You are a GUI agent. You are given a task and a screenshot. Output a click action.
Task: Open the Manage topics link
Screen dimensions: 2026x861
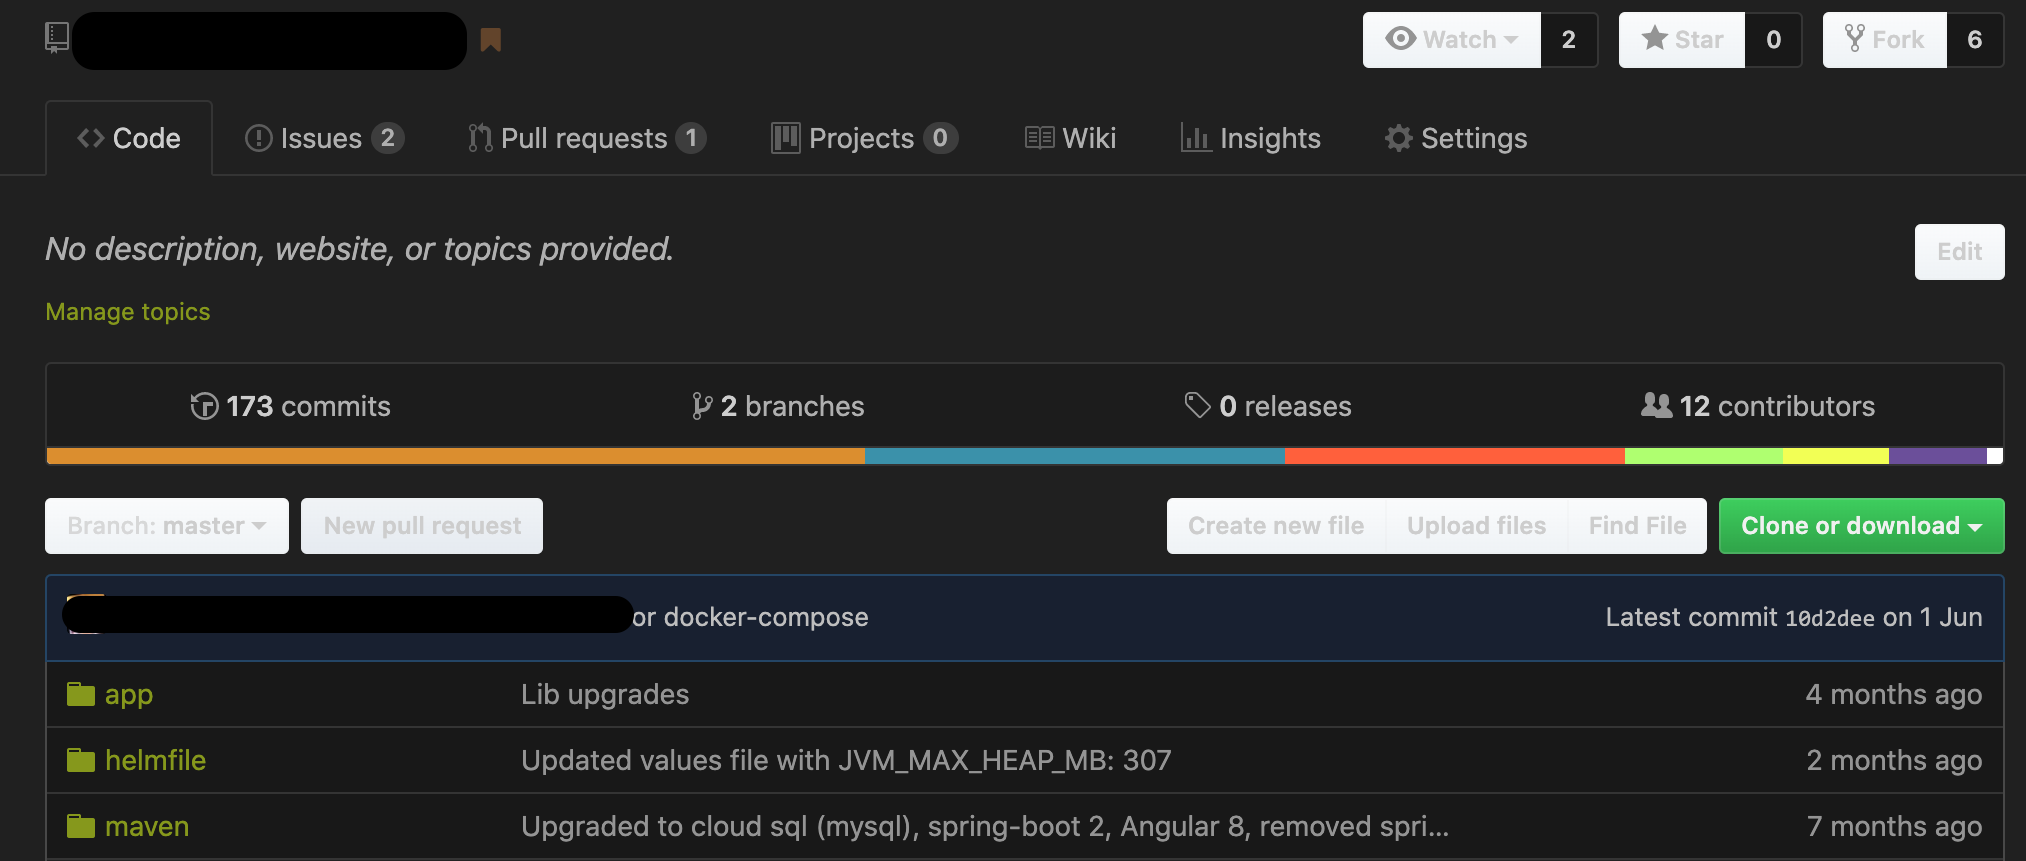coord(127,312)
